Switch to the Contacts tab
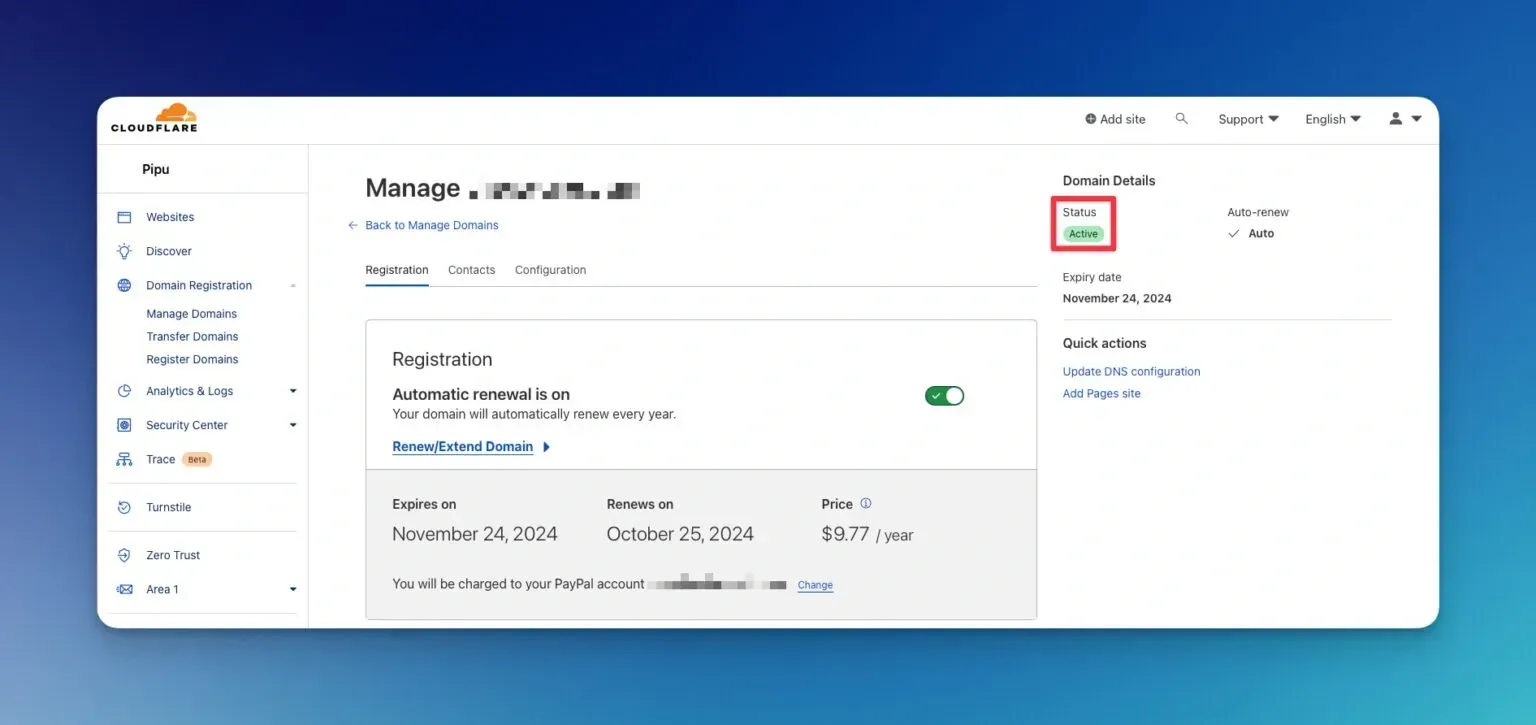1536x725 pixels. coord(471,270)
